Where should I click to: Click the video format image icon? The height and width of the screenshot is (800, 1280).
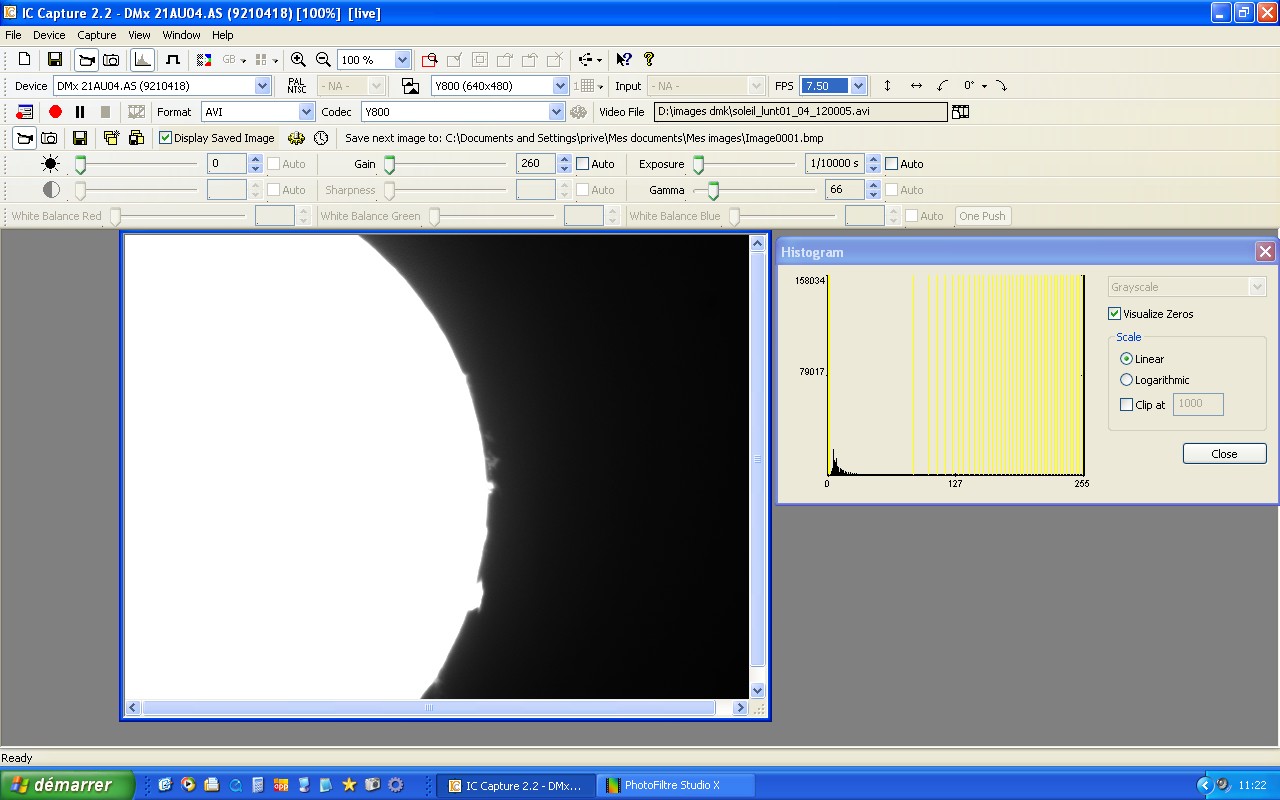tap(410, 86)
